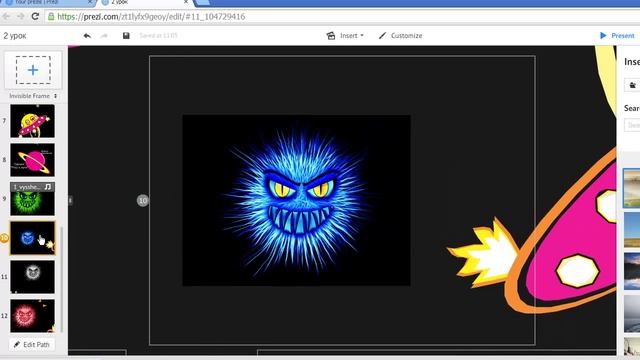This screenshot has width=640, height=360.
Task: Select path step 12, the red monster thumbnail
Action: click(32, 316)
